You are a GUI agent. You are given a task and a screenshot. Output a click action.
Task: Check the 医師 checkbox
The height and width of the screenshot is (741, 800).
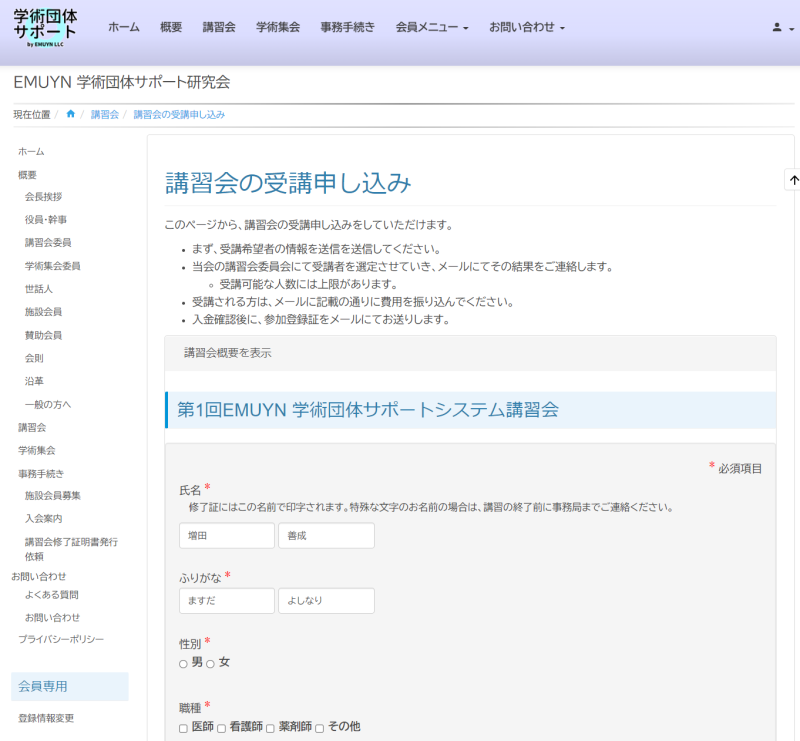pyautogui.click(x=183, y=728)
